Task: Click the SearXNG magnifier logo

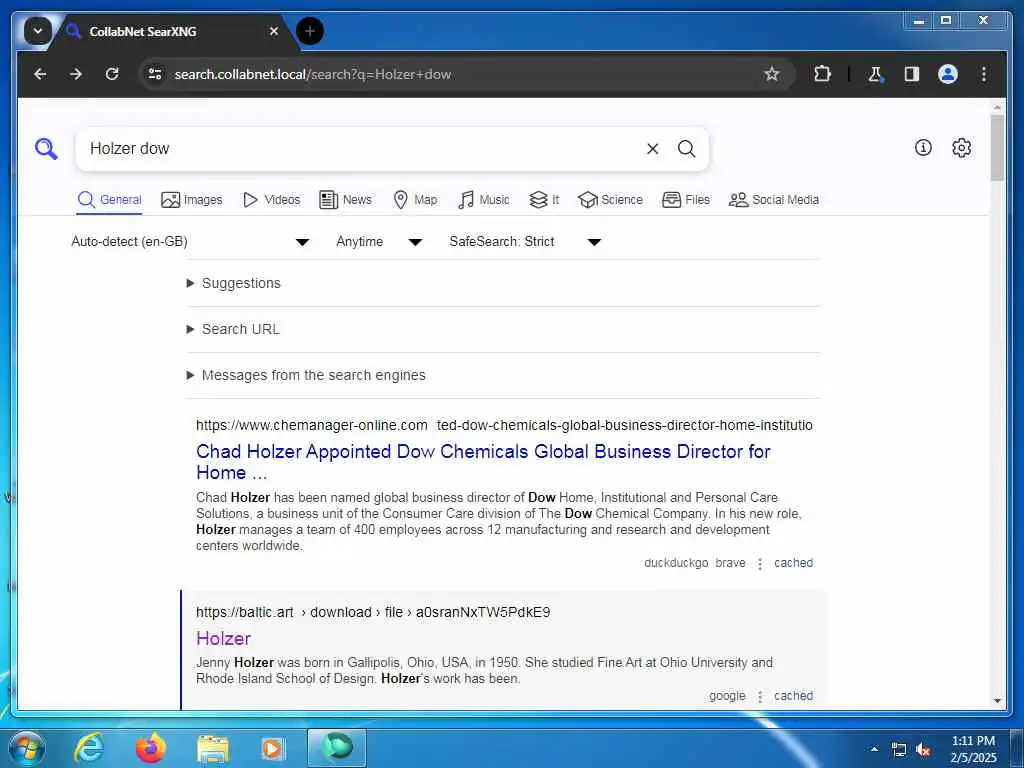Action: pyautogui.click(x=46, y=149)
